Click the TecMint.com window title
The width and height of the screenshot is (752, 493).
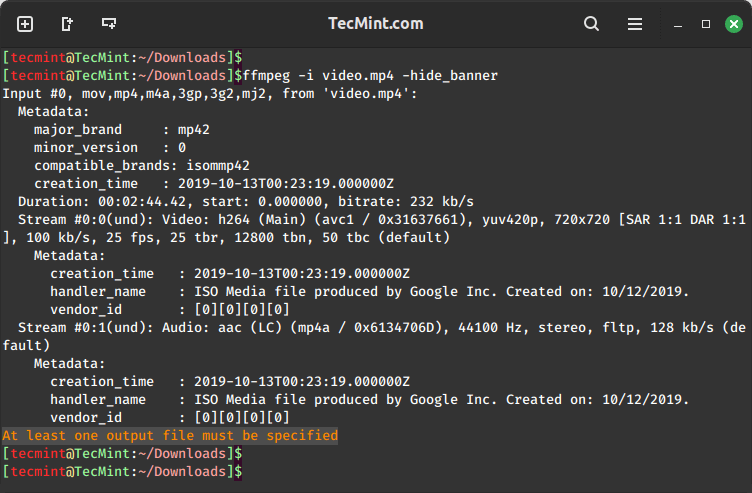[x=376, y=23]
